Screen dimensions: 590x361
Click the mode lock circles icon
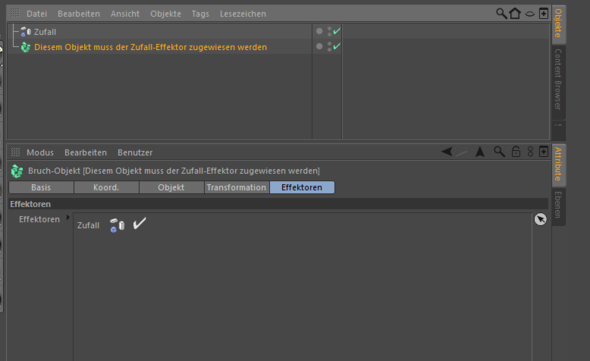tap(531, 152)
